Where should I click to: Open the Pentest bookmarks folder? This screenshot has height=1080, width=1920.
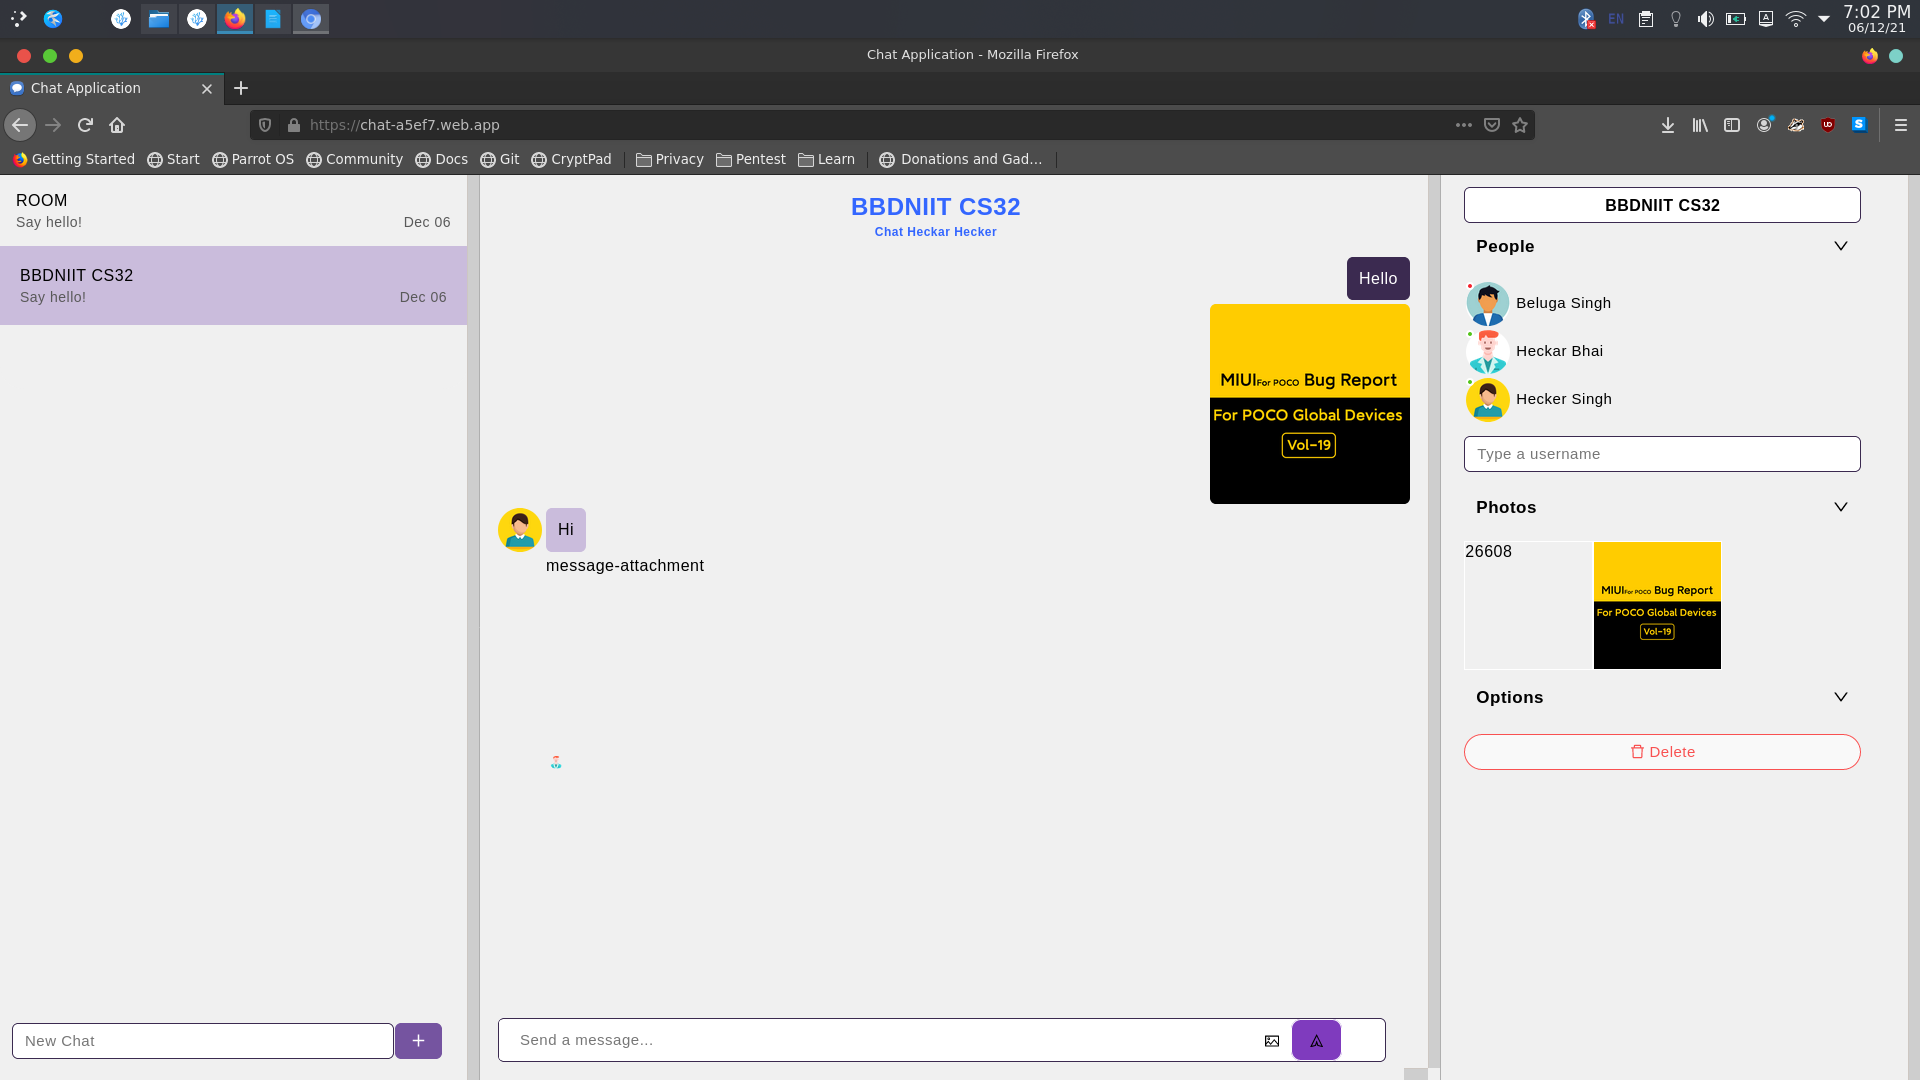tap(751, 159)
